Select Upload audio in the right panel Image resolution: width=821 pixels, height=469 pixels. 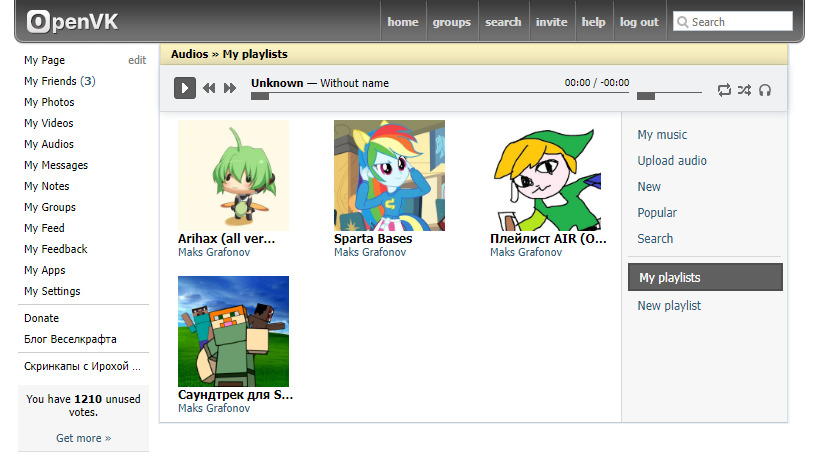point(672,161)
